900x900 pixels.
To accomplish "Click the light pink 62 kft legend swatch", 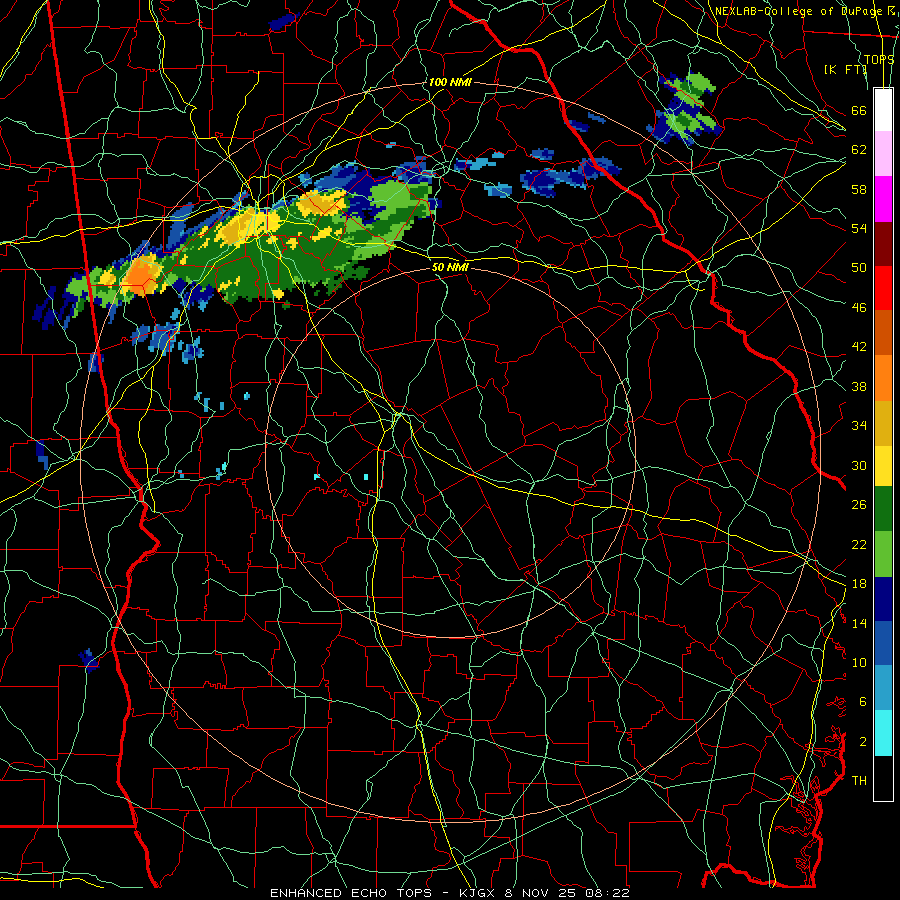I will 883,153.
